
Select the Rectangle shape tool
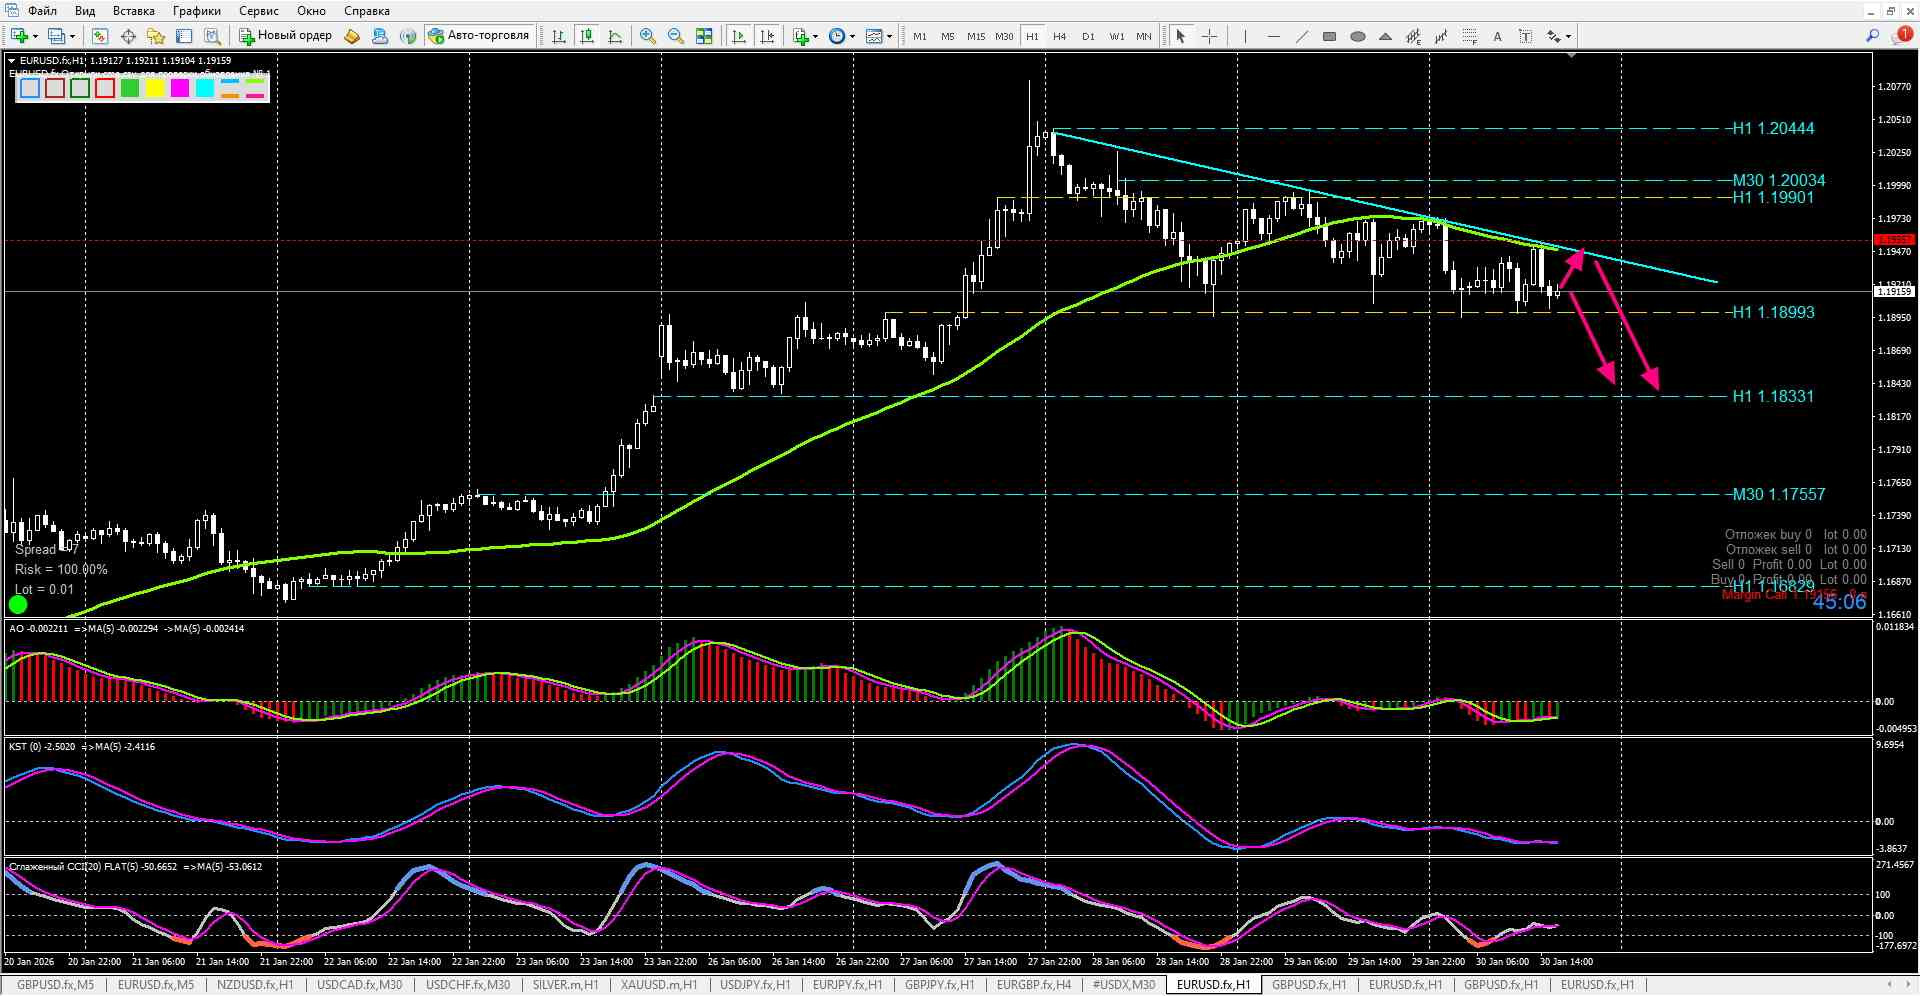click(x=1329, y=36)
